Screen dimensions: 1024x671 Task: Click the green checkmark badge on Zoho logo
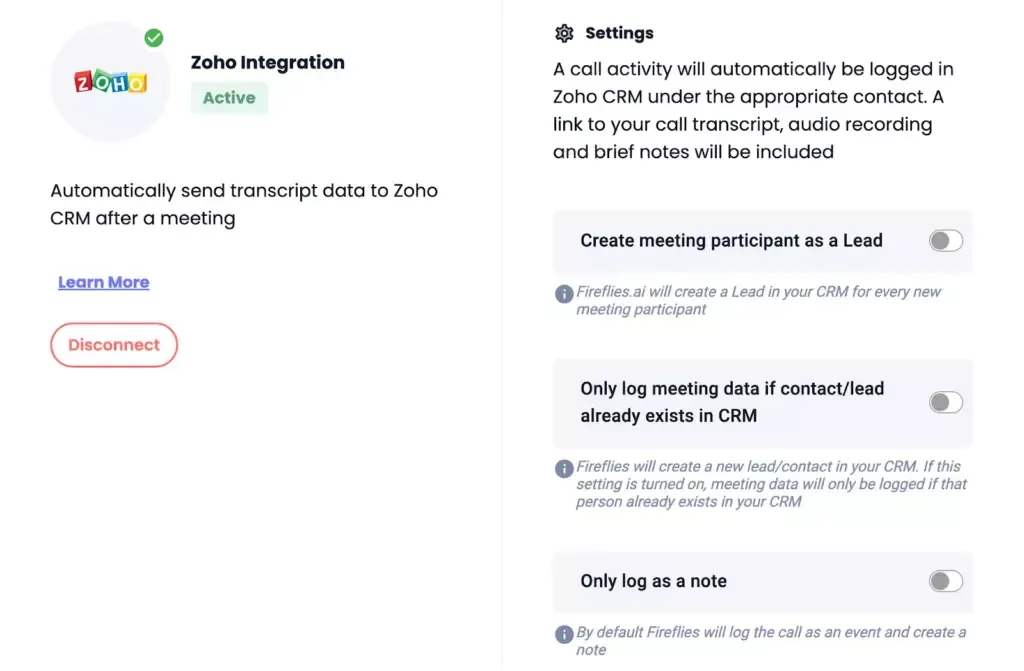[x=153, y=37]
